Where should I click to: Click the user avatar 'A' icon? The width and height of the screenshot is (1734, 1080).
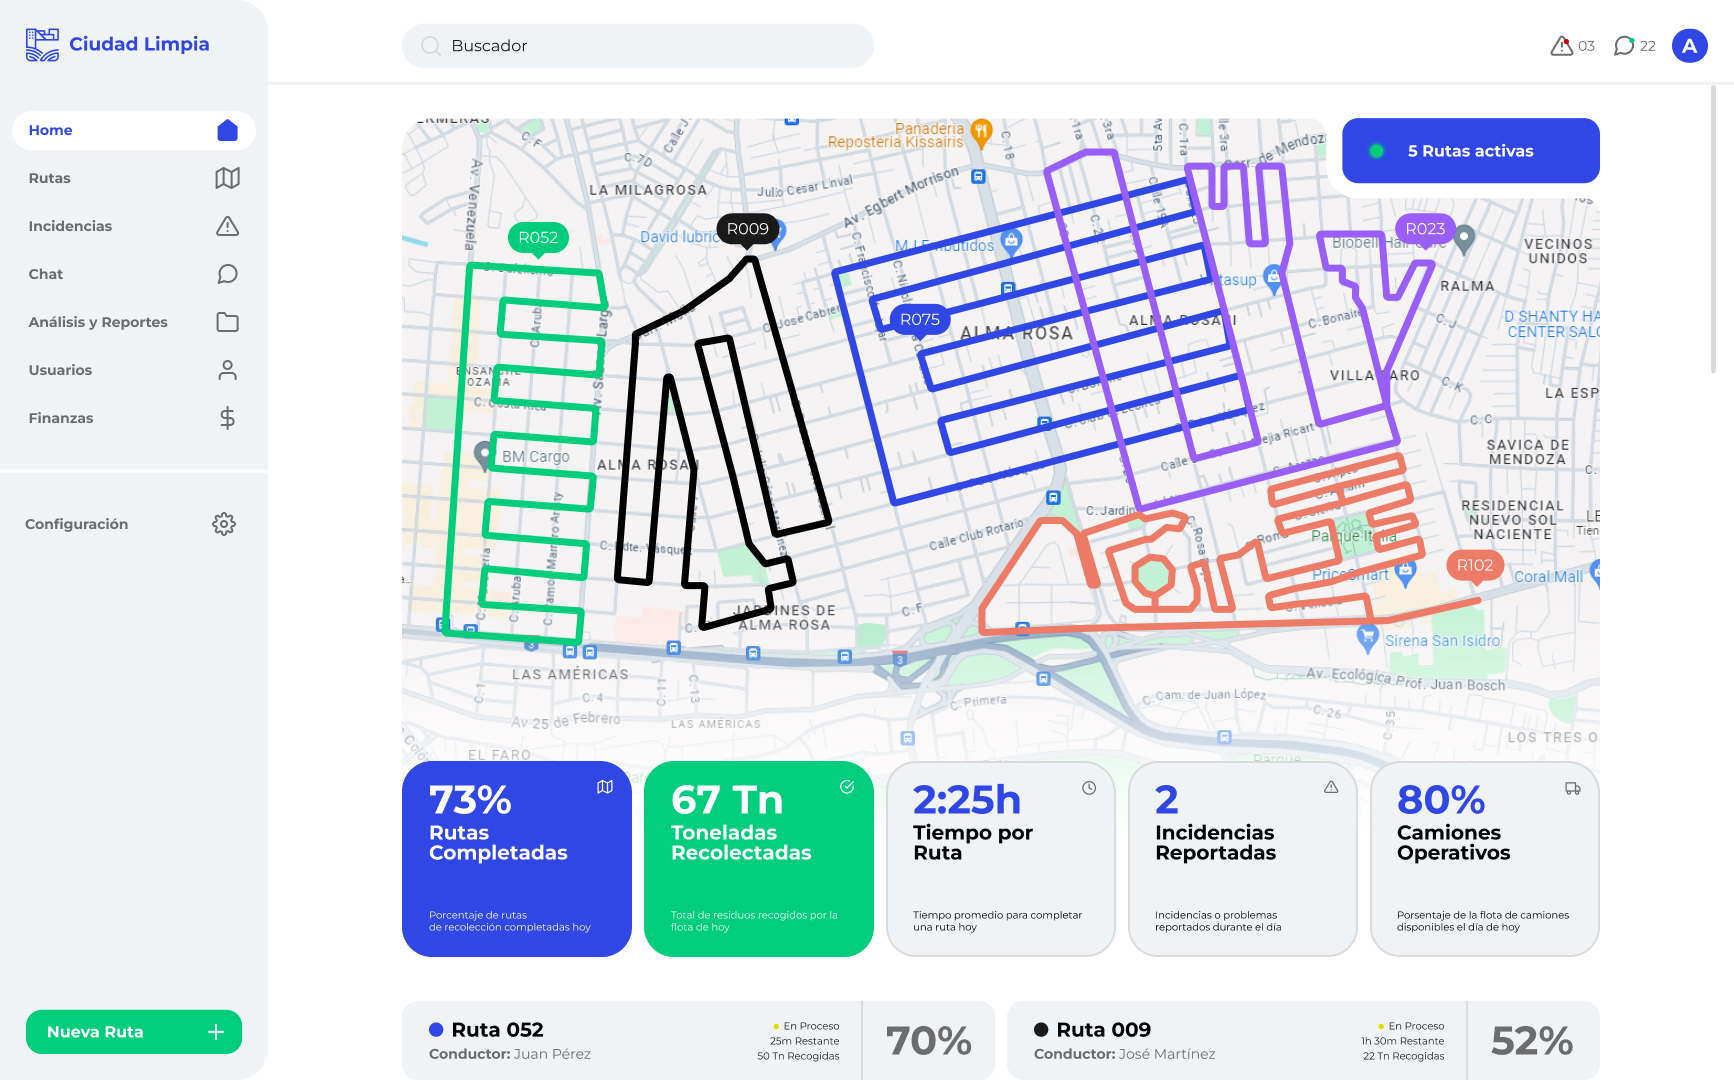[x=1689, y=46]
